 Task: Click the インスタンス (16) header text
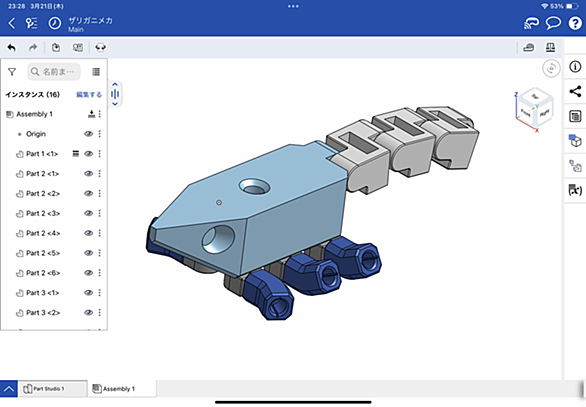pos(33,95)
